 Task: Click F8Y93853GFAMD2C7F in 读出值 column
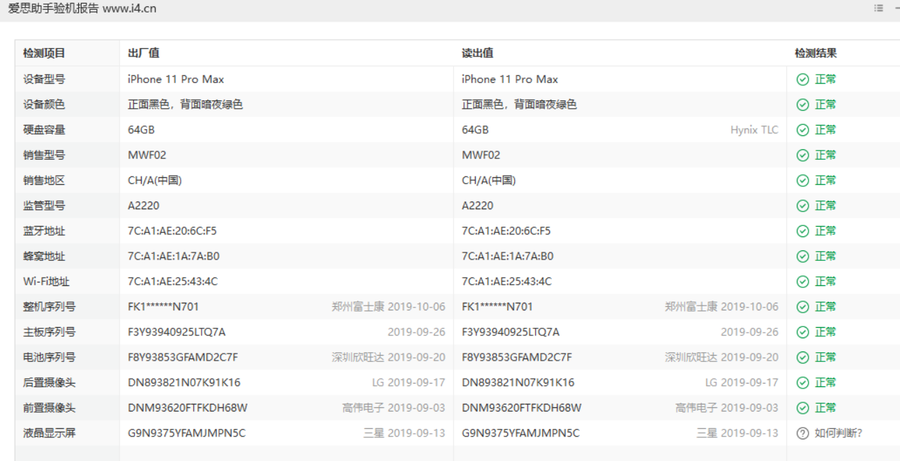[x=517, y=357]
